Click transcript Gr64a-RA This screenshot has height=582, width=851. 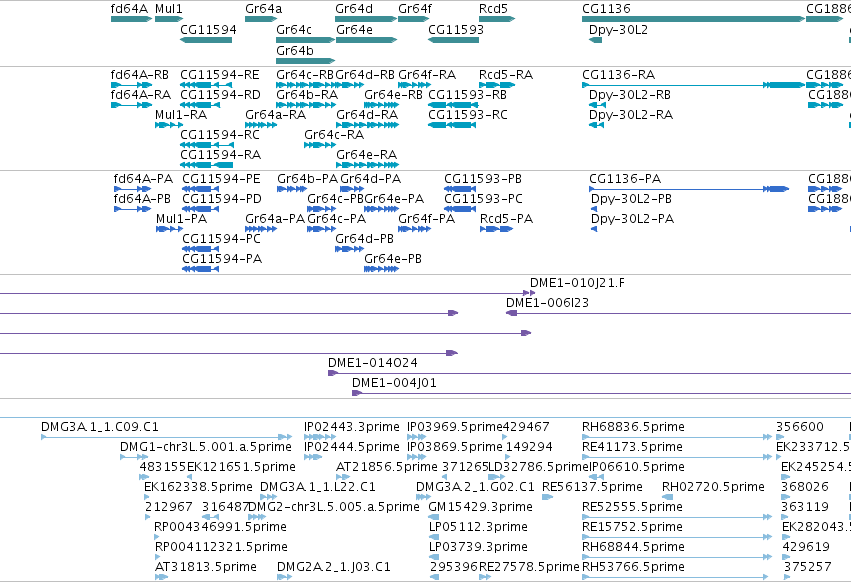[x=275, y=115]
